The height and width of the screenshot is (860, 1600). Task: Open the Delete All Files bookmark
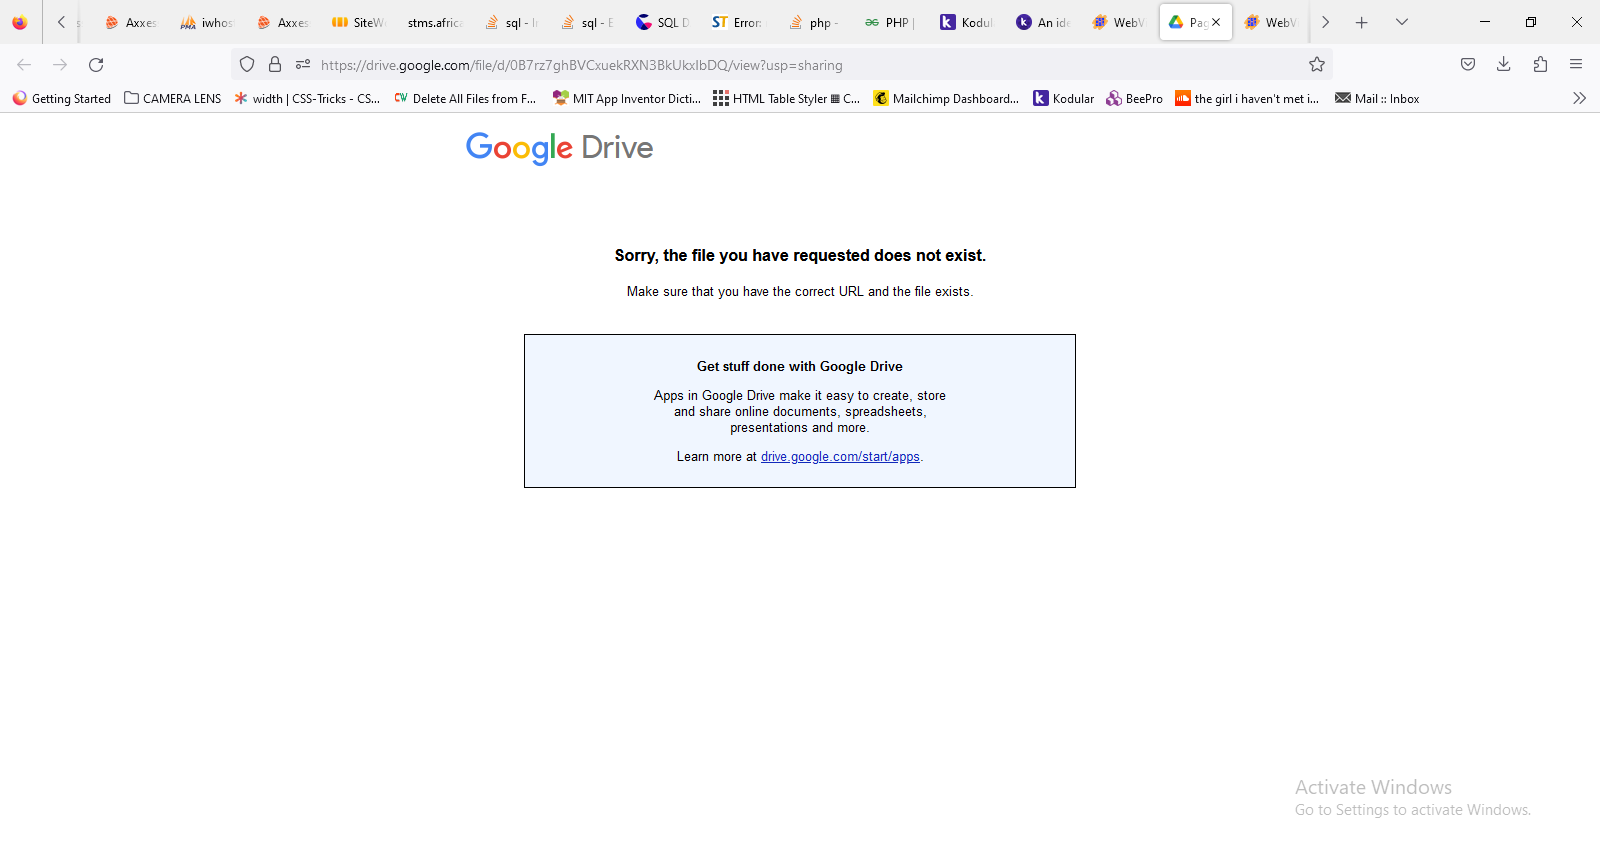point(465,98)
